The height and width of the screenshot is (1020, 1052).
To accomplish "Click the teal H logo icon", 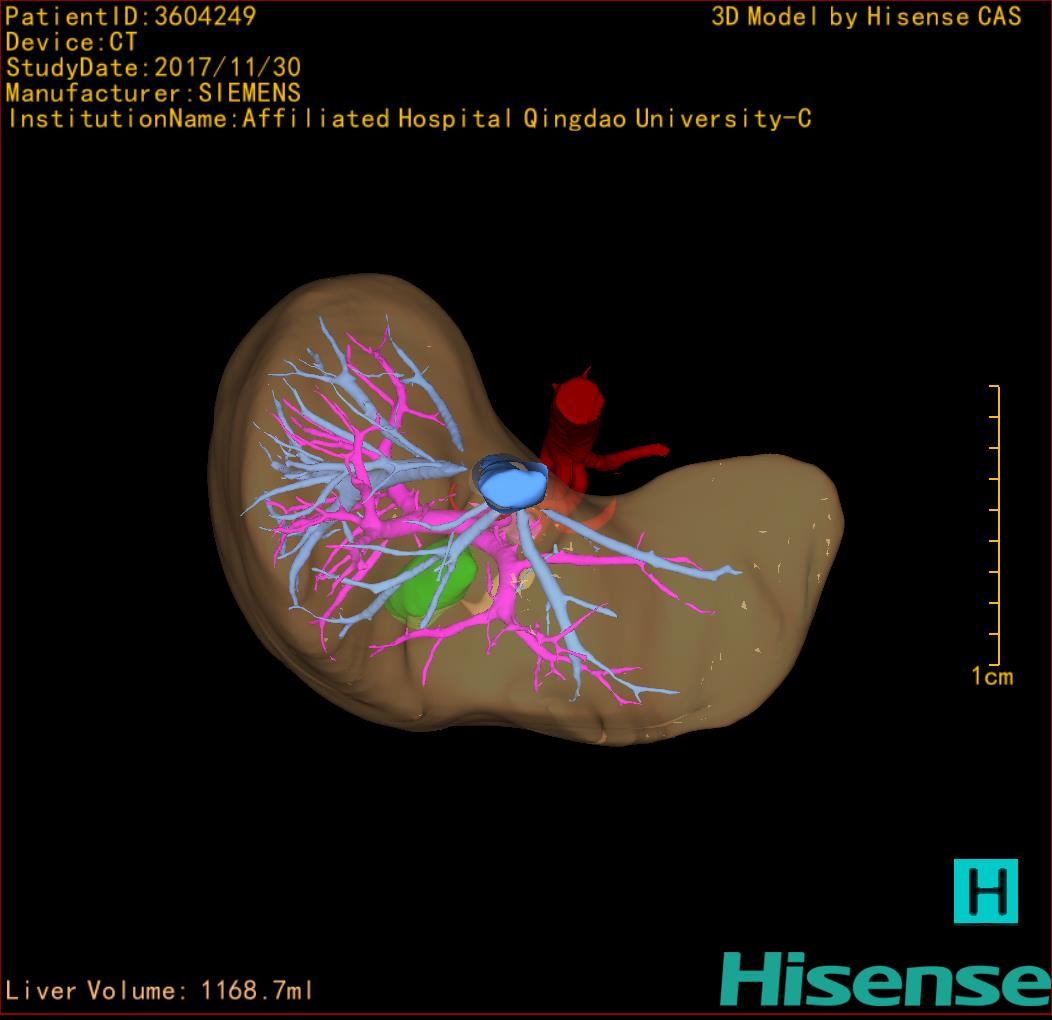I will point(985,890).
